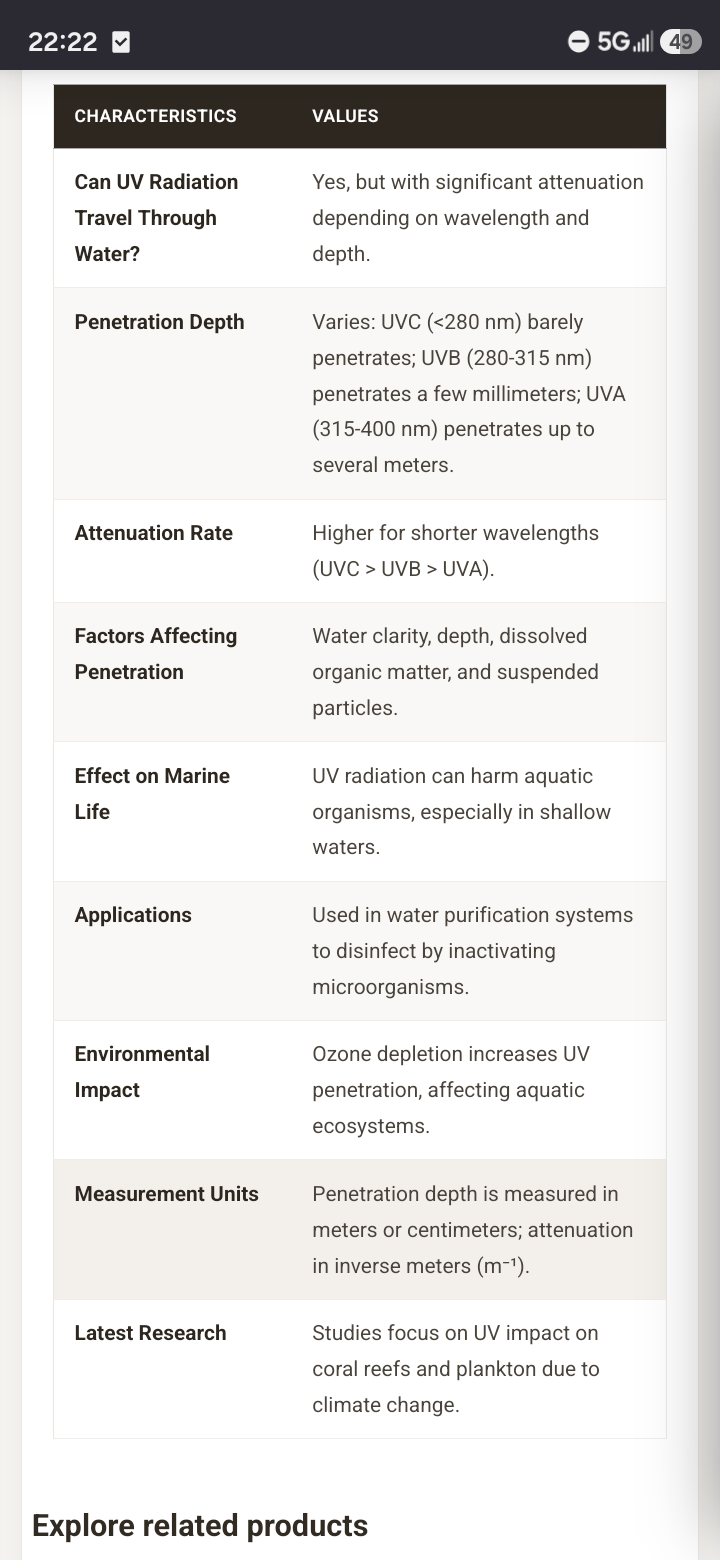
Task: Tap the 22:22 clock in status bar
Action: (63, 42)
